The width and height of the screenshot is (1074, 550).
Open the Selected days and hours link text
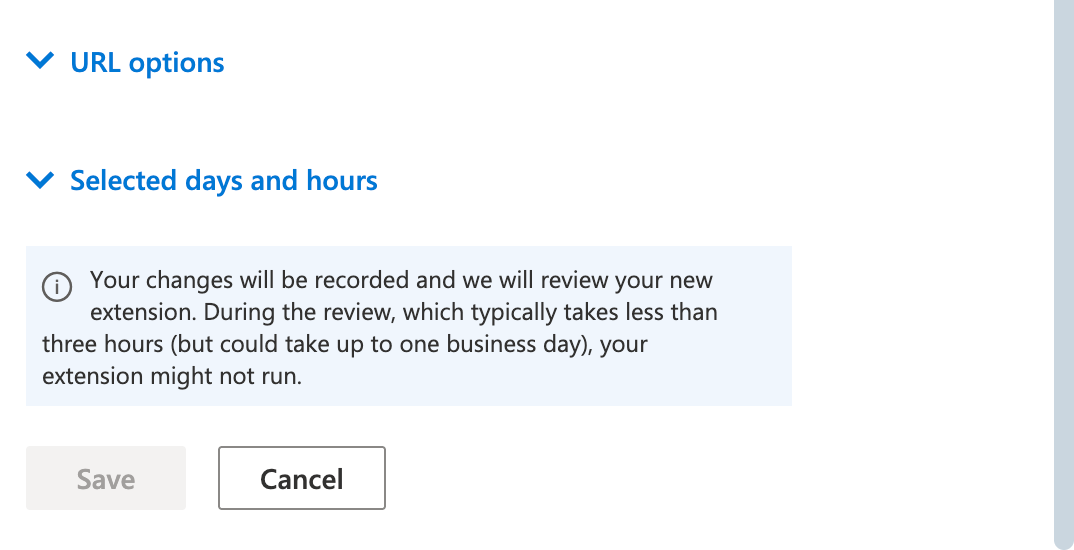223,181
